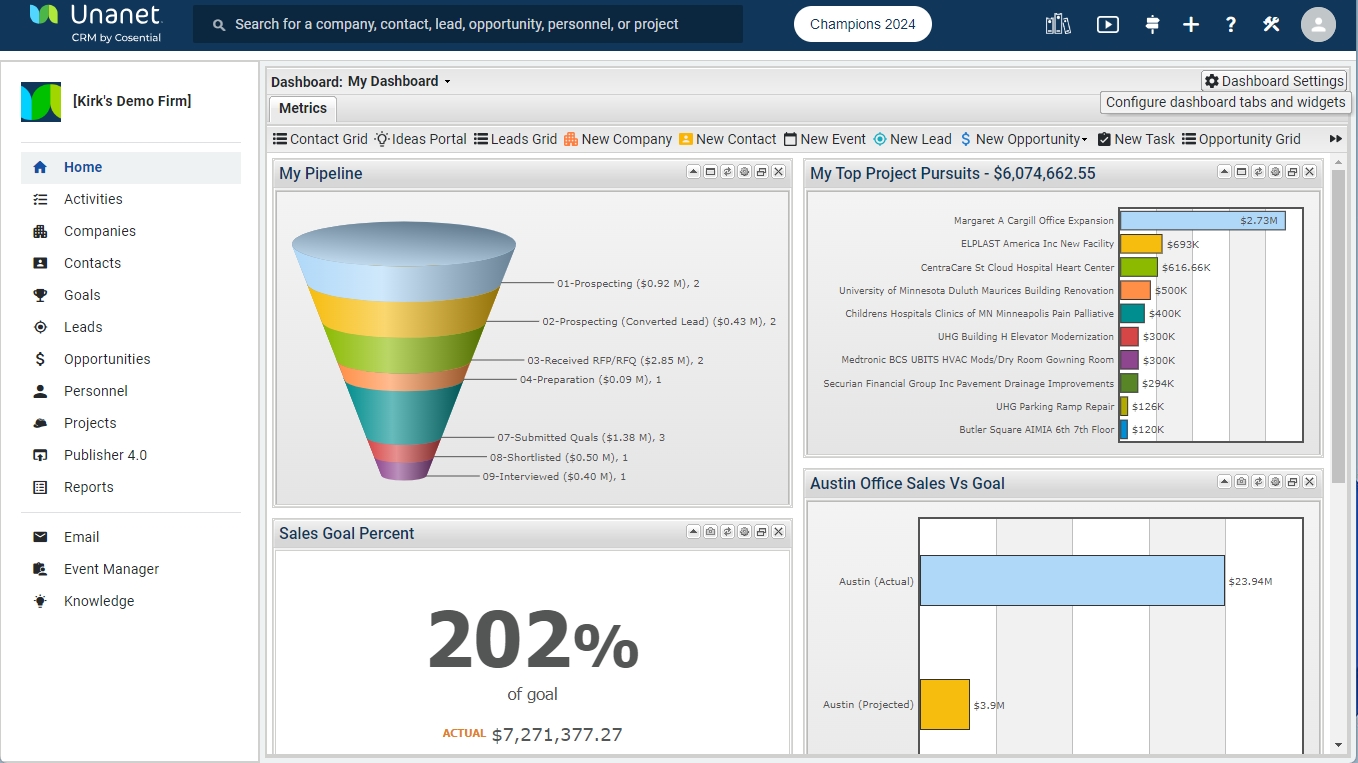Refresh the Sales Goal Percent widget

(727, 532)
